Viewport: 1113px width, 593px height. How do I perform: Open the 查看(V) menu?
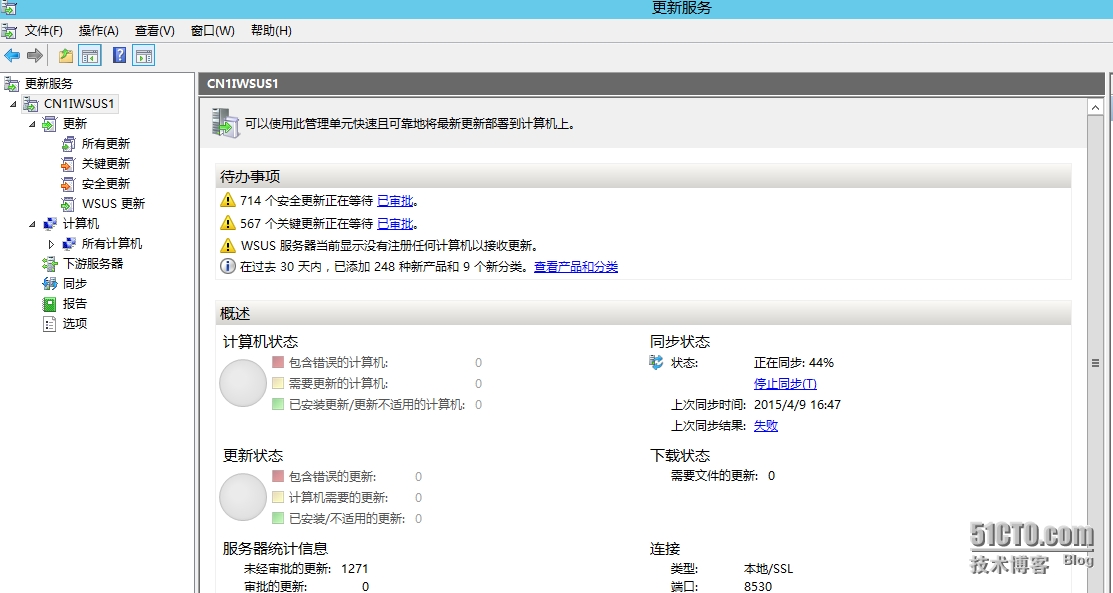click(155, 31)
